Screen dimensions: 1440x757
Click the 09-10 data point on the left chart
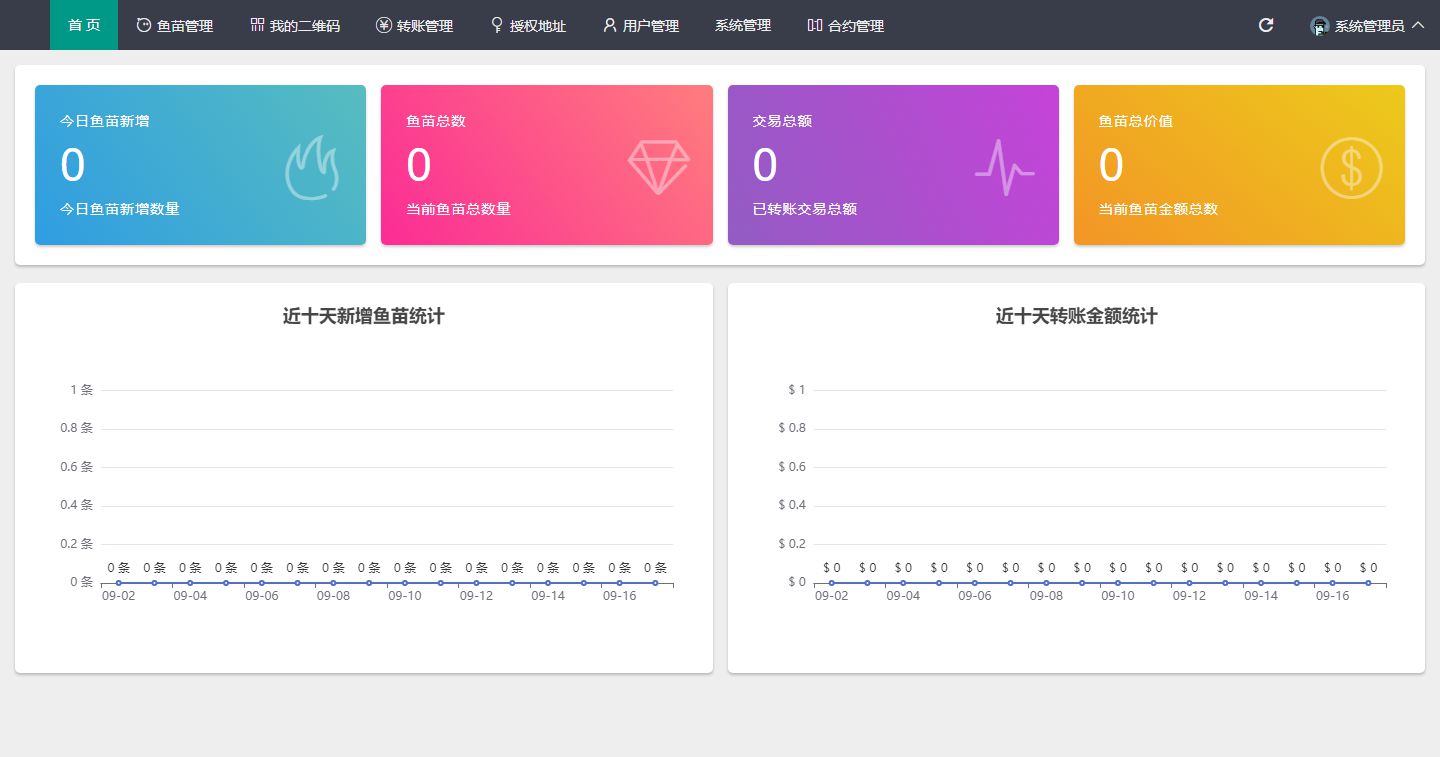coord(405,580)
